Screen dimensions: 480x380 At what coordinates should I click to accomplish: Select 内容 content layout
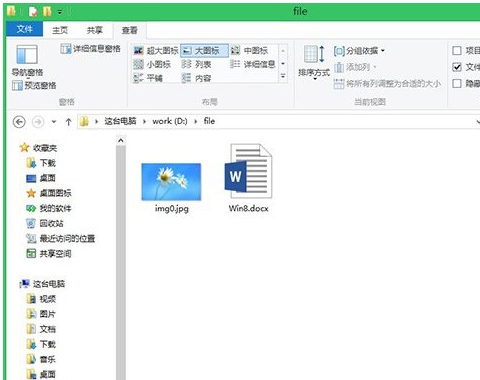[197, 78]
